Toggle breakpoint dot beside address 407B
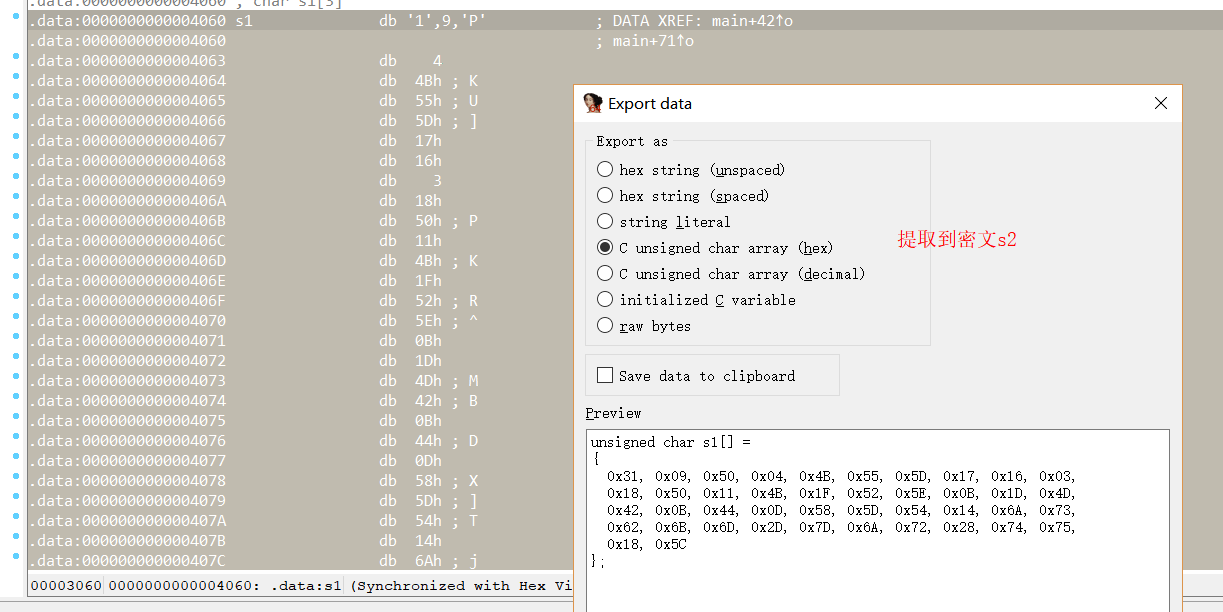The image size is (1223, 612). click(x=16, y=541)
